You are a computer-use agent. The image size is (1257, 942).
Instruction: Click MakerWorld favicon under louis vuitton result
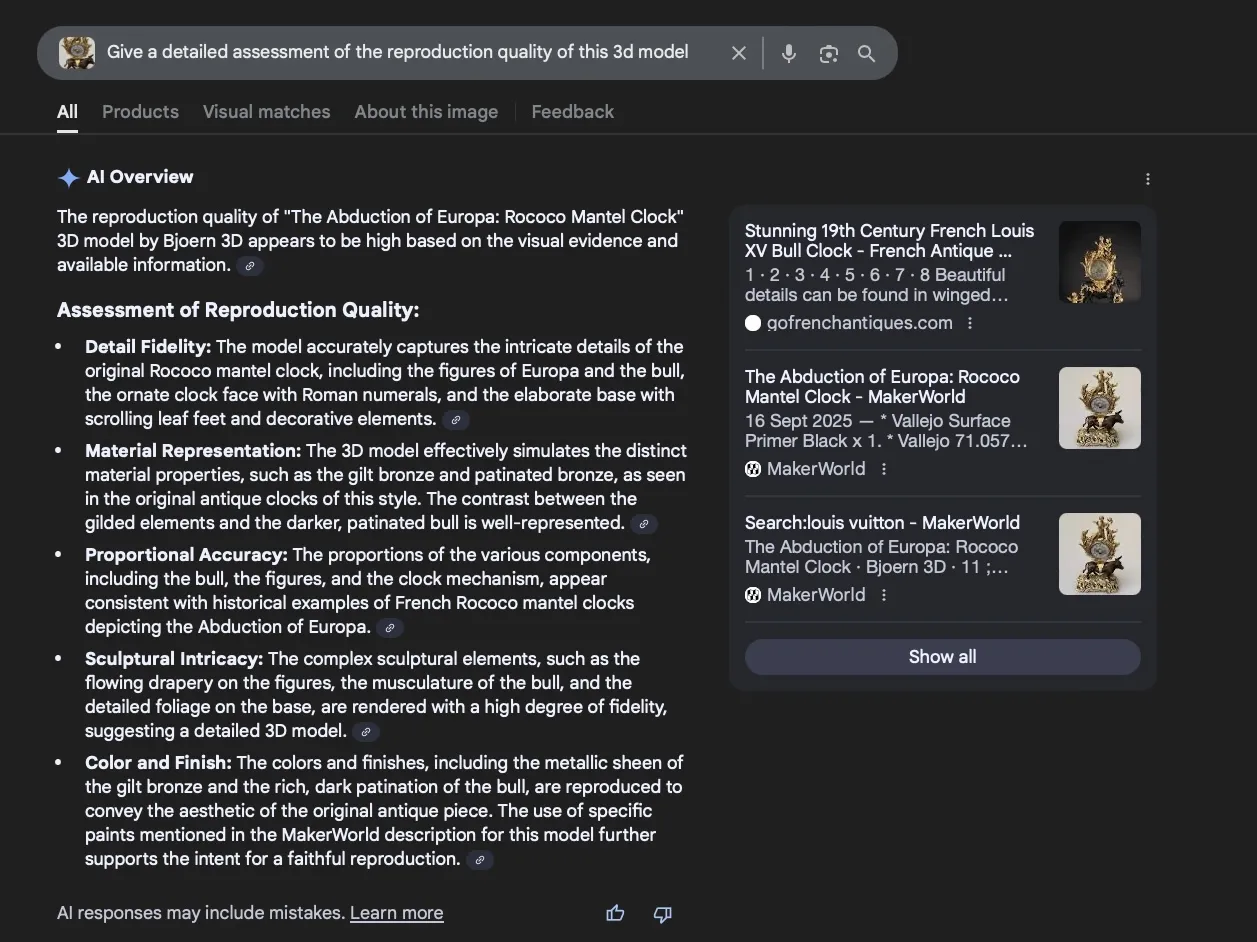click(x=753, y=595)
